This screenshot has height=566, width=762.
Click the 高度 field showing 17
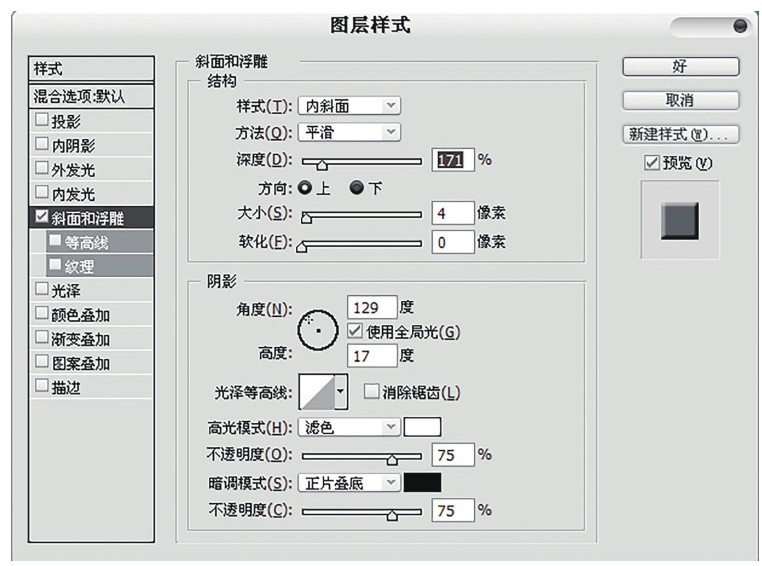[x=372, y=356]
